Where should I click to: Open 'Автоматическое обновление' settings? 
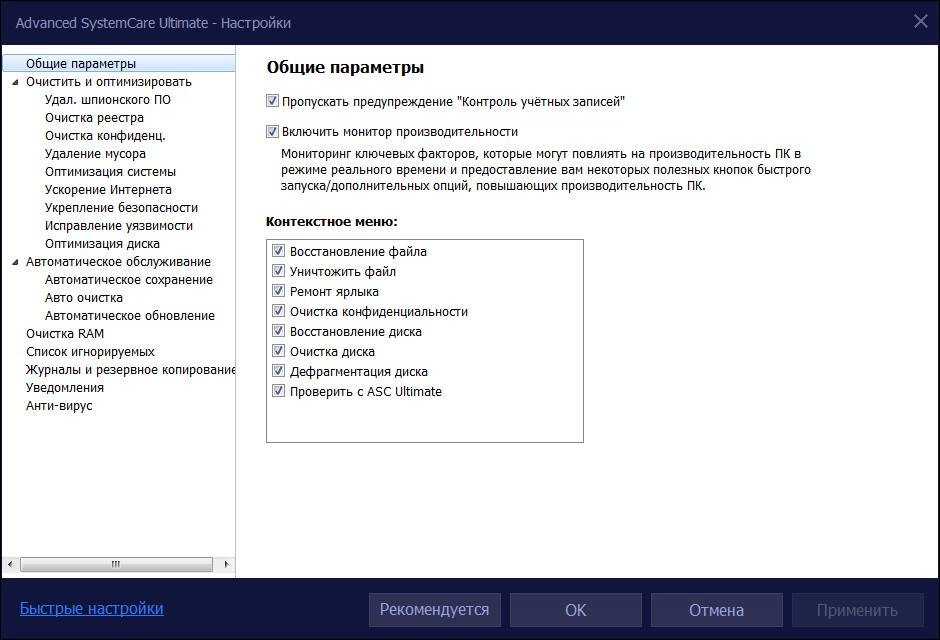click(x=129, y=315)
